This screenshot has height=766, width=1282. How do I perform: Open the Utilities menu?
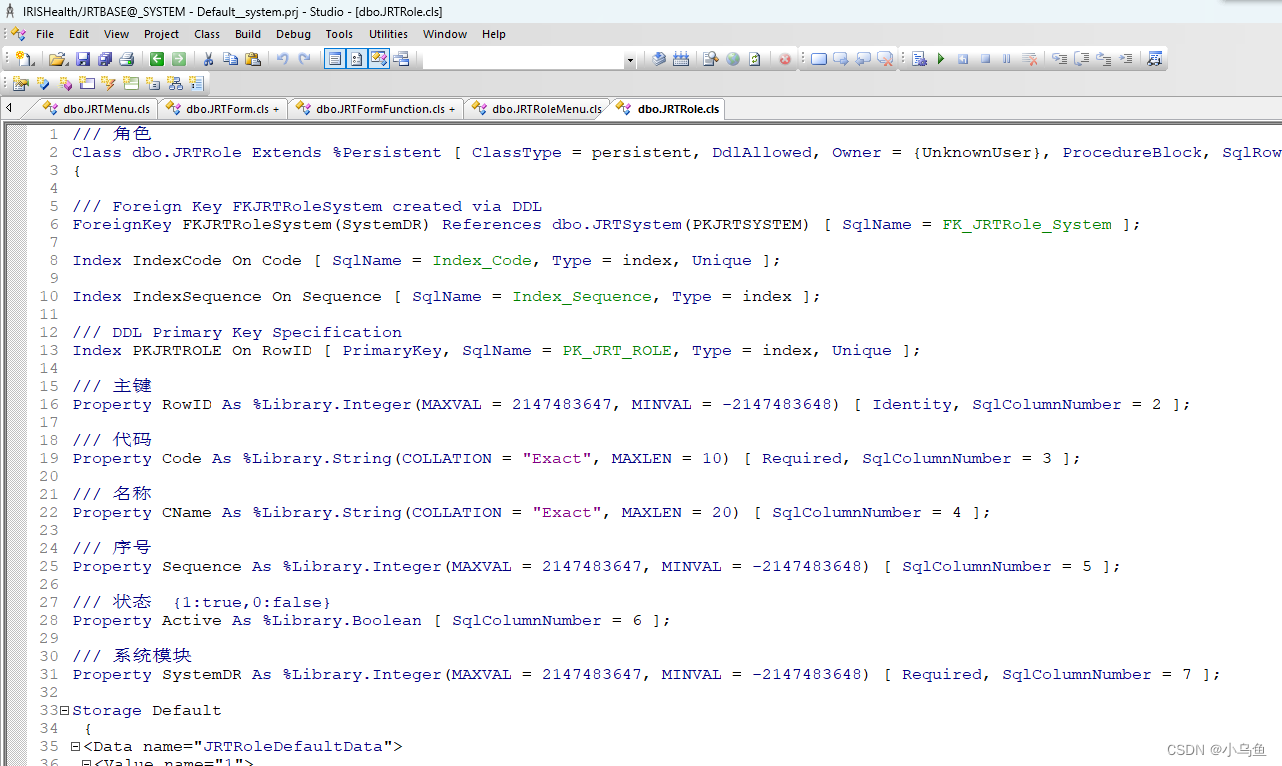388,34
